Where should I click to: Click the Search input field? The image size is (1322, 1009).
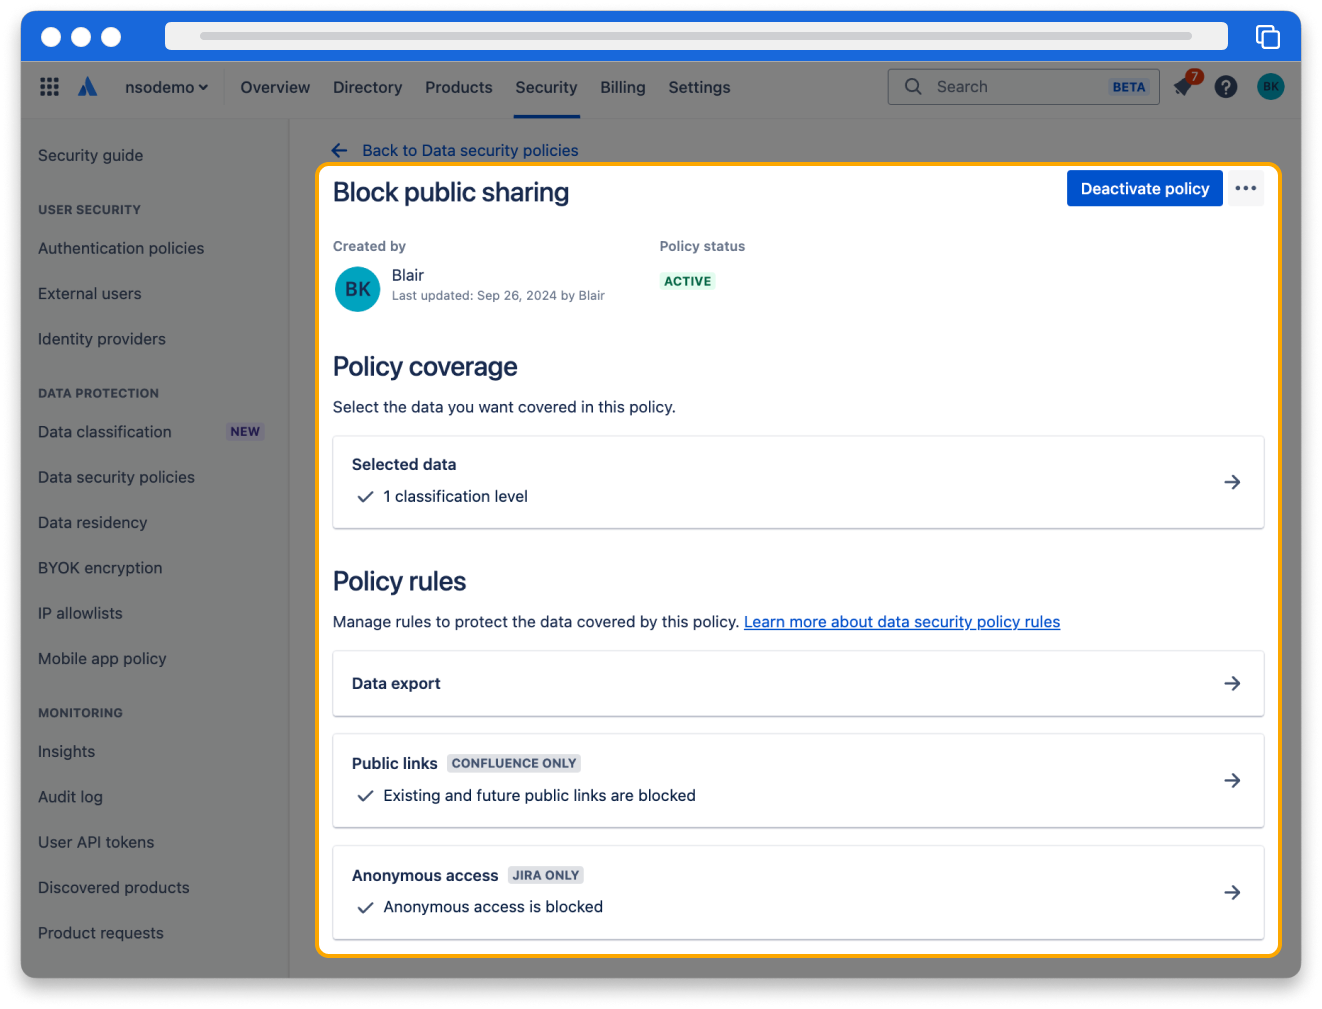(1023, 87)
